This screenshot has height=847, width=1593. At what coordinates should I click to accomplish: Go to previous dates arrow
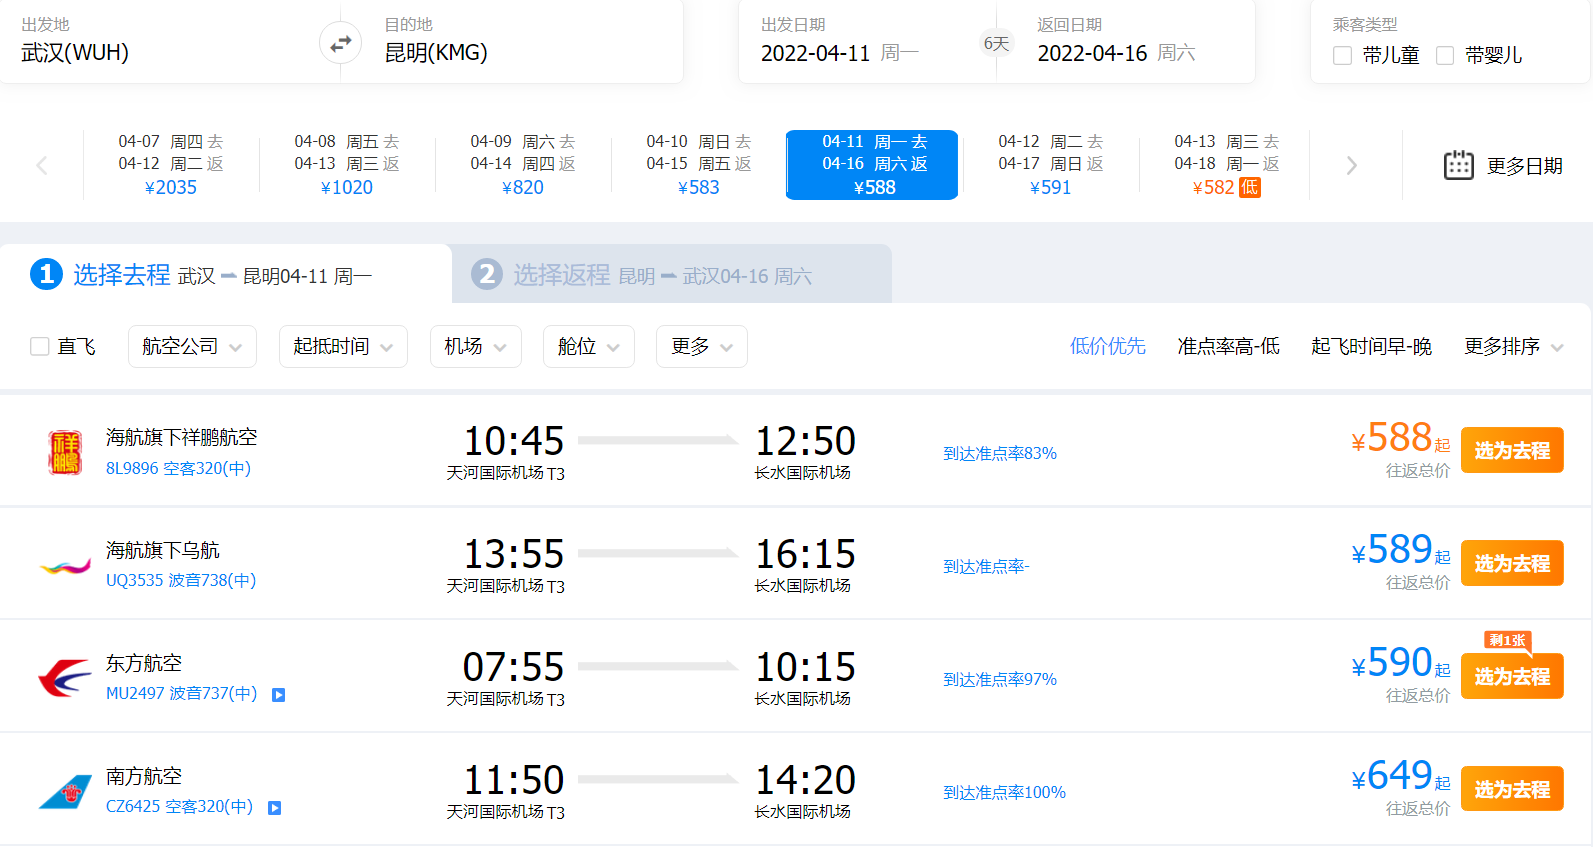(x=42, y=165)
